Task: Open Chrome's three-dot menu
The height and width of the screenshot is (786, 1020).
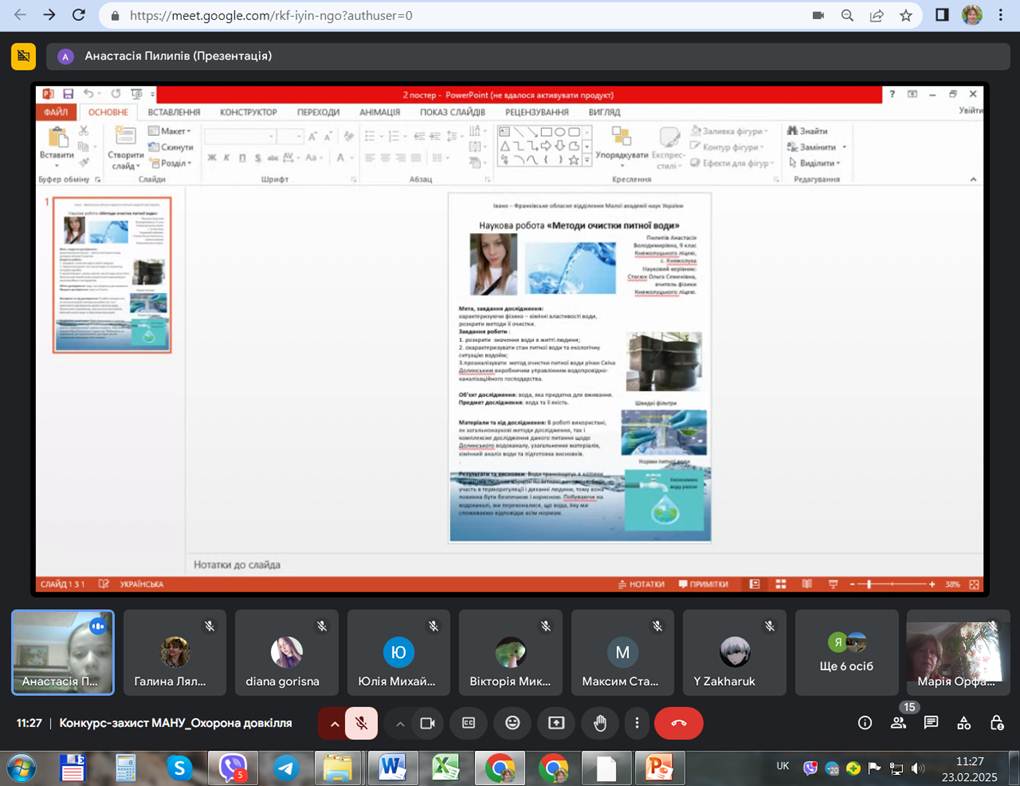Action: tap(1002, 16)
